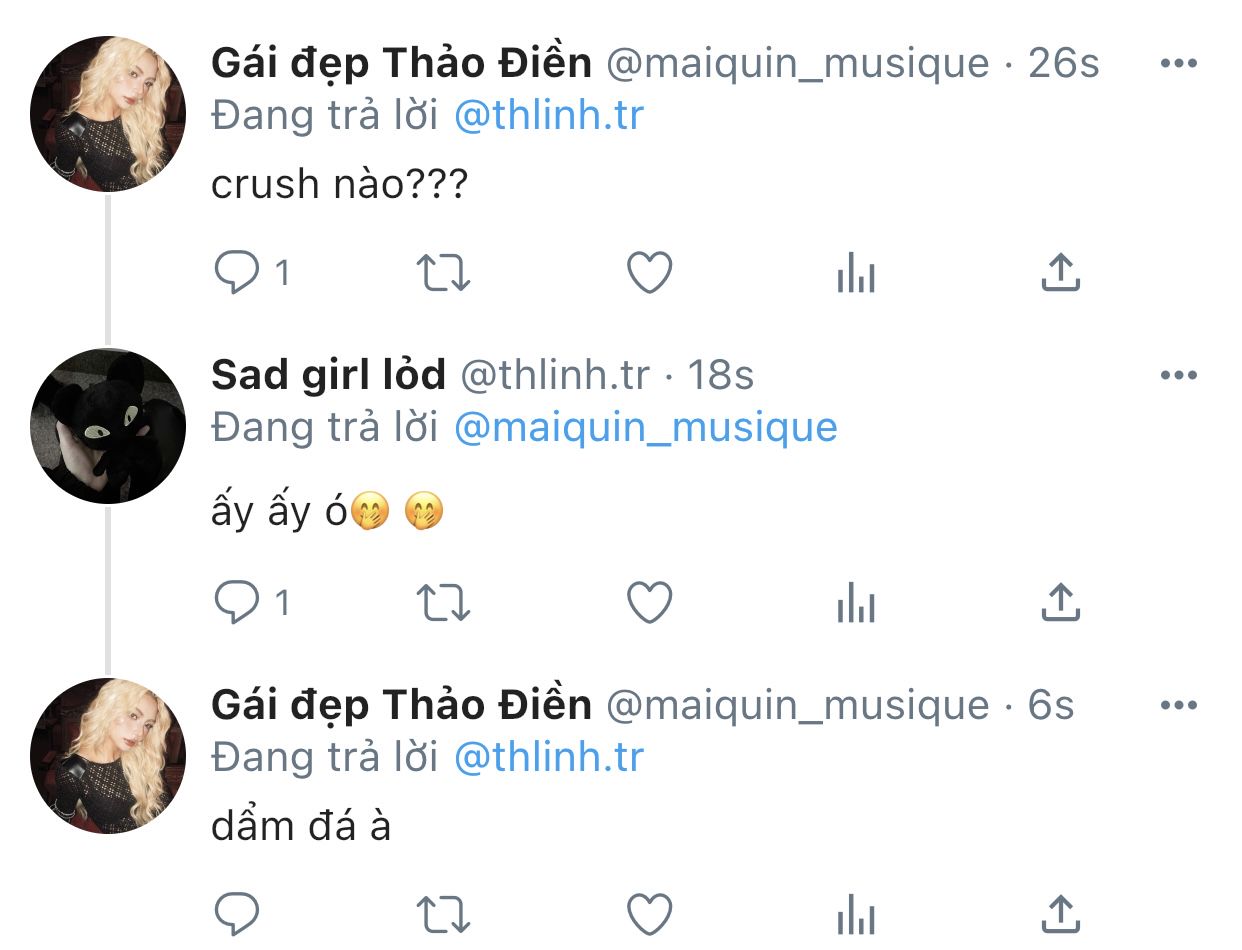Open more options on 26s tweet
This screenshot has width=1242, height=950.
[1178, 64]
